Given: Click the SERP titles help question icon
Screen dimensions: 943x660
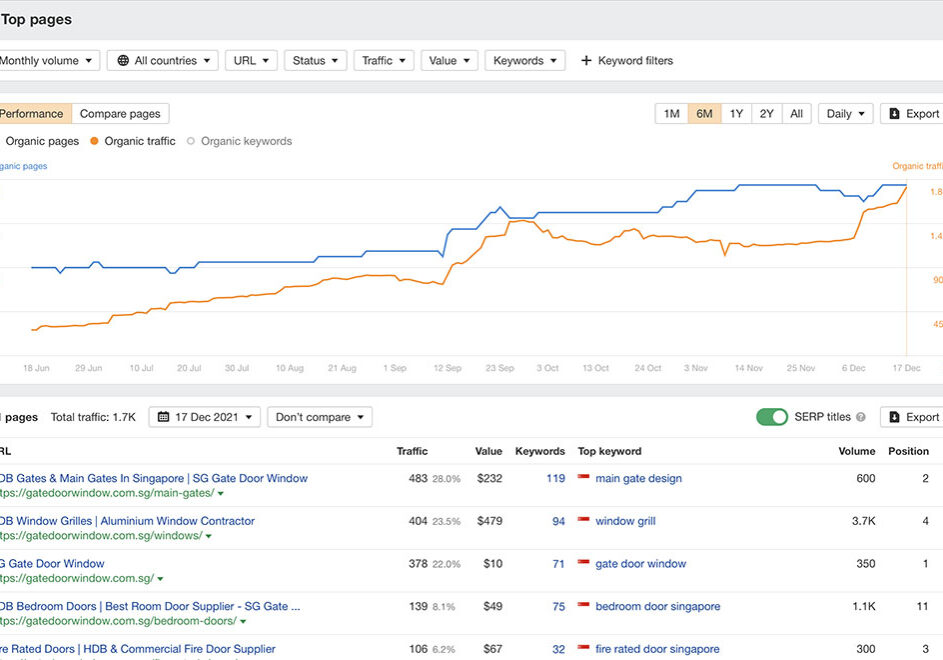Looking at the screenshot, I should pyautogui.click(x=861, y=417).
